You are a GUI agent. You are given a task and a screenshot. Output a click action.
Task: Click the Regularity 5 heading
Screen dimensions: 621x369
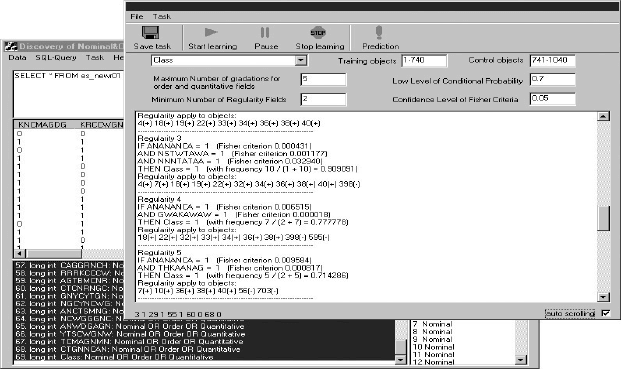pyautogui.click(x=159, y=253)
